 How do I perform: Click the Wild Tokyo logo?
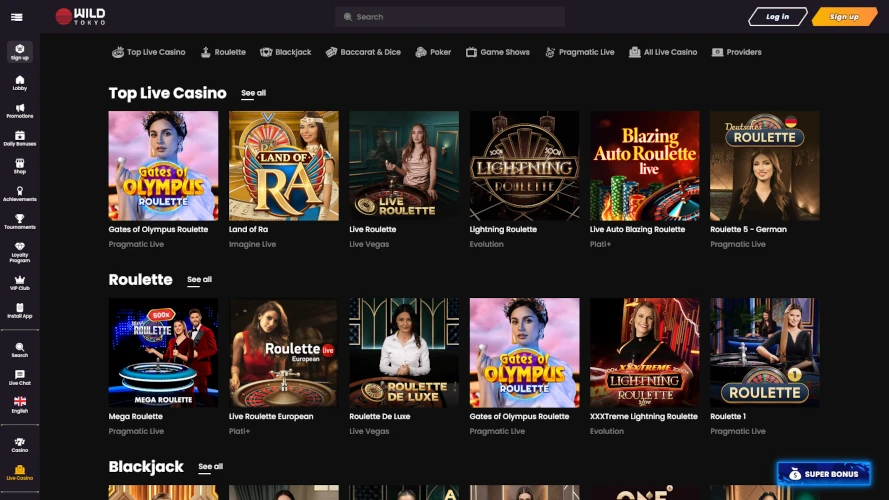(x=80, y=16)
